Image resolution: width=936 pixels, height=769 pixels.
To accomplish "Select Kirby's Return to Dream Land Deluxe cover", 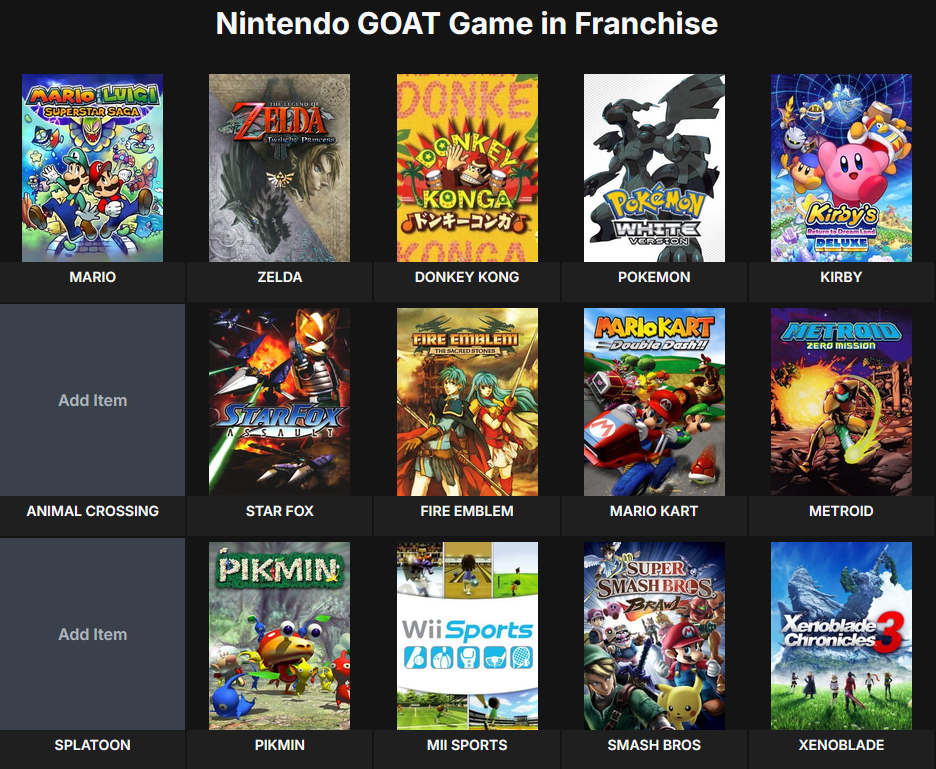I will point(841,168).
